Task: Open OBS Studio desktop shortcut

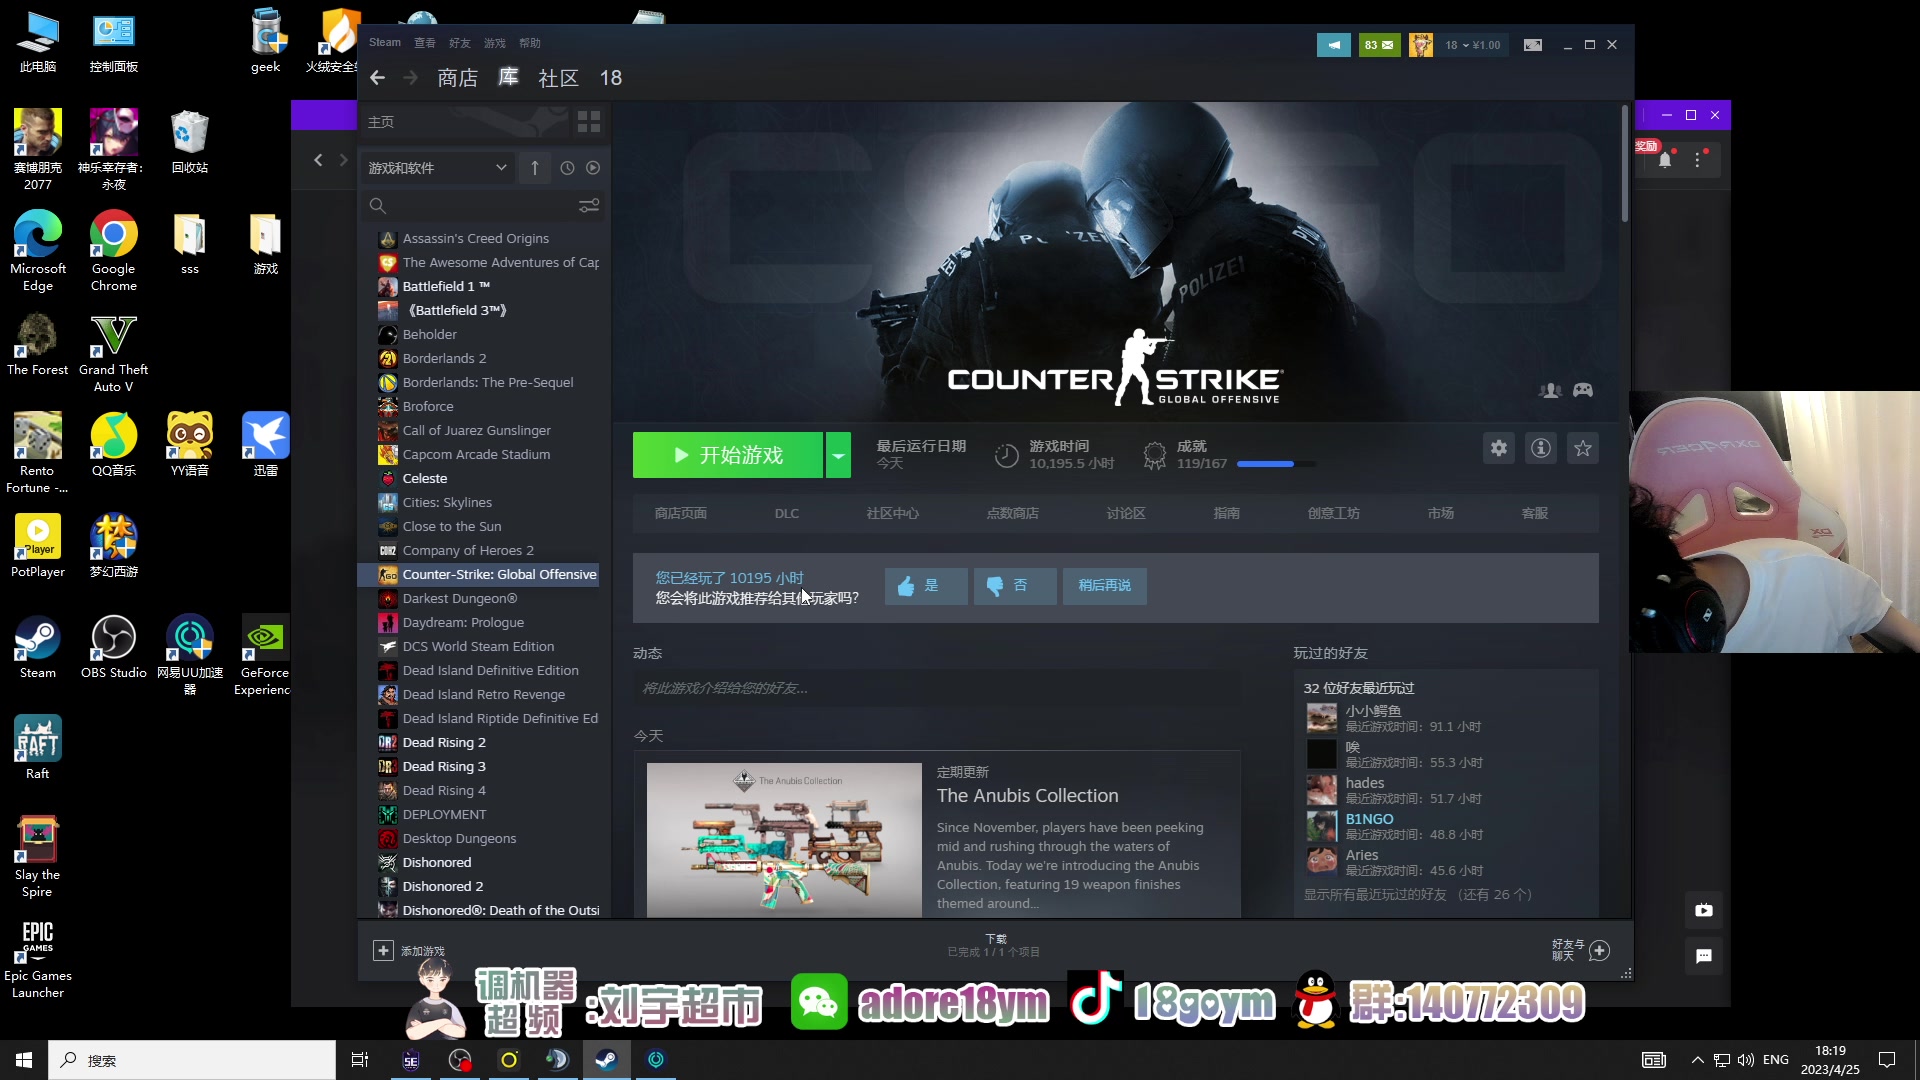Action: click(x=114, y=647)
